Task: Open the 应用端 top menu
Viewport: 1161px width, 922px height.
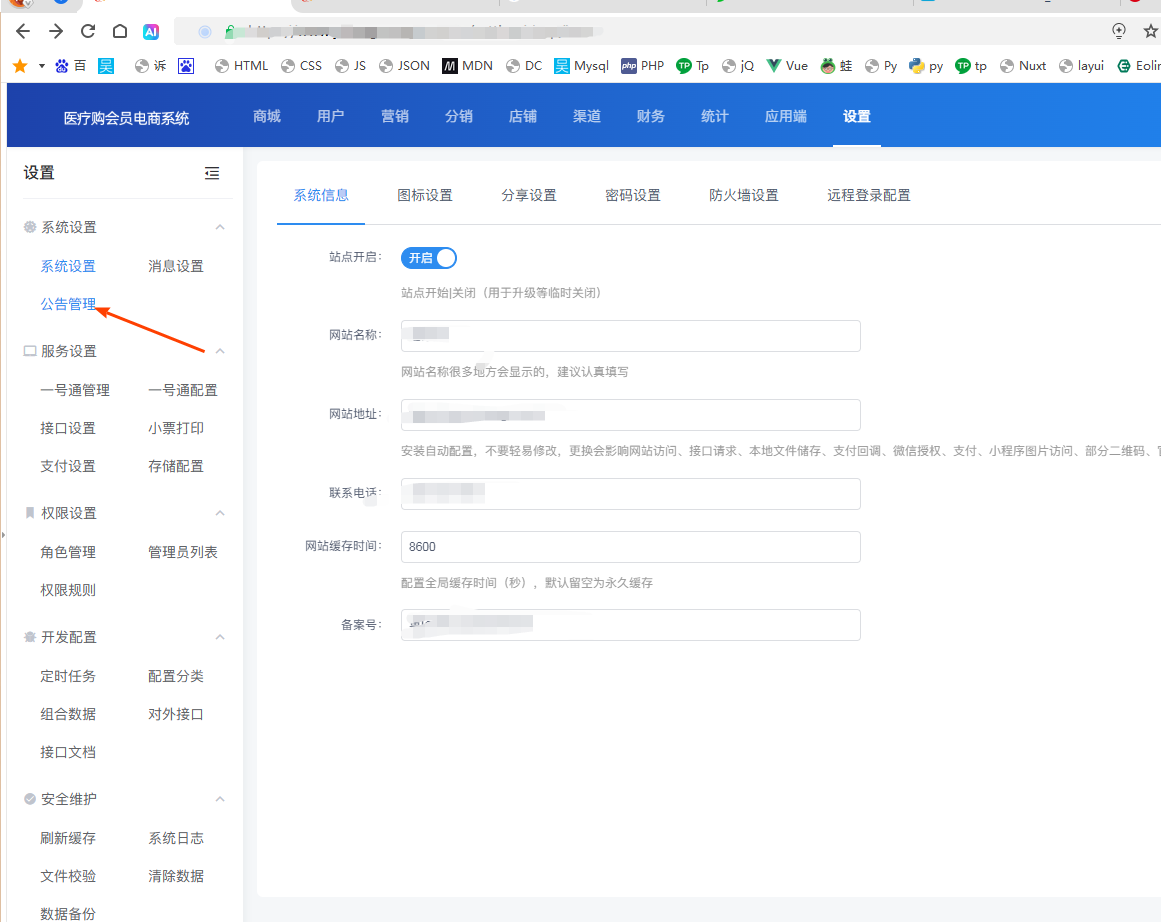Action: [x=786, y=116]
